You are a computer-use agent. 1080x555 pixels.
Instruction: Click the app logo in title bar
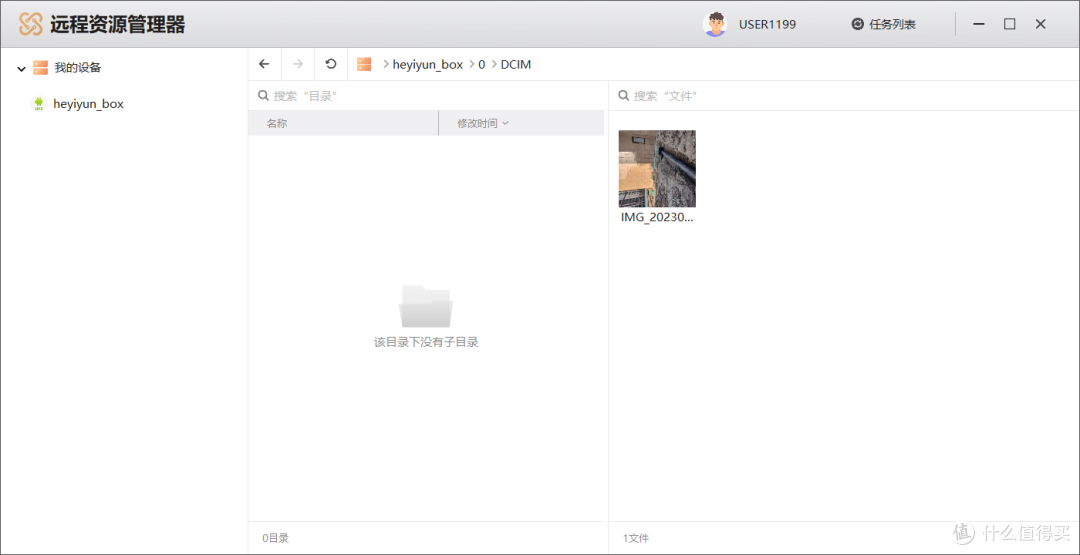(x=30, y=24)
